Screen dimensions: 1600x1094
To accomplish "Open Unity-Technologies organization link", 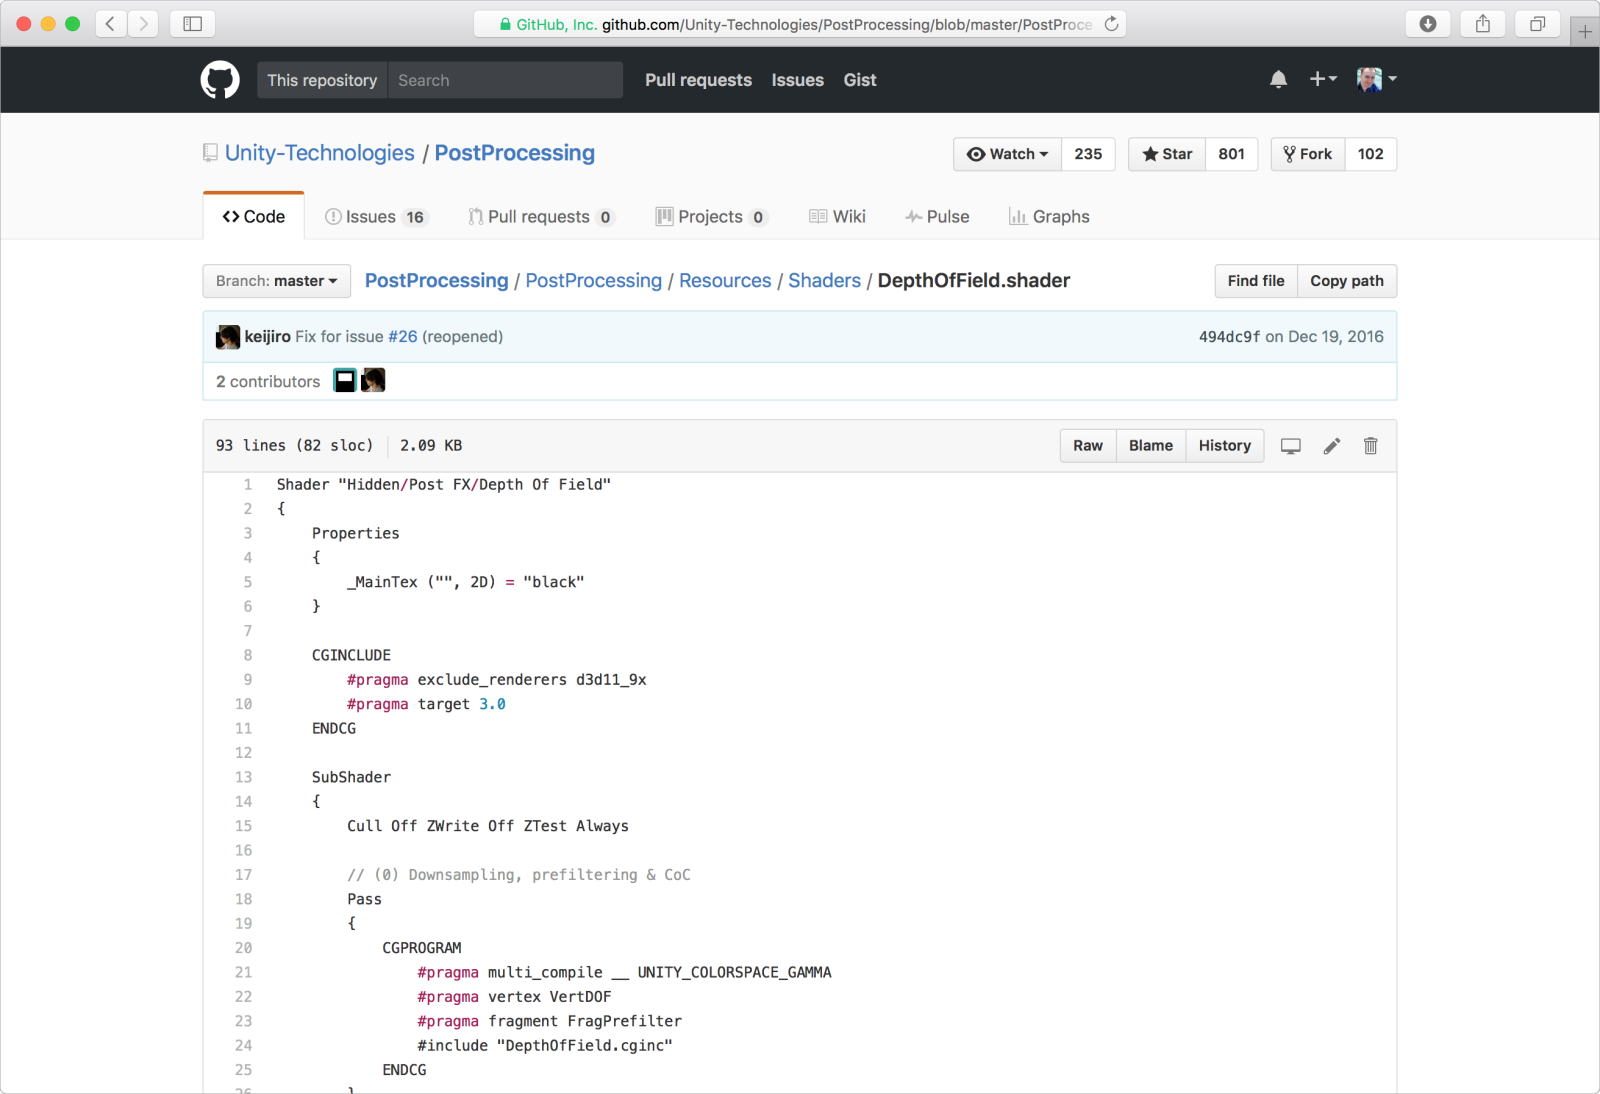I will point(320,153).
